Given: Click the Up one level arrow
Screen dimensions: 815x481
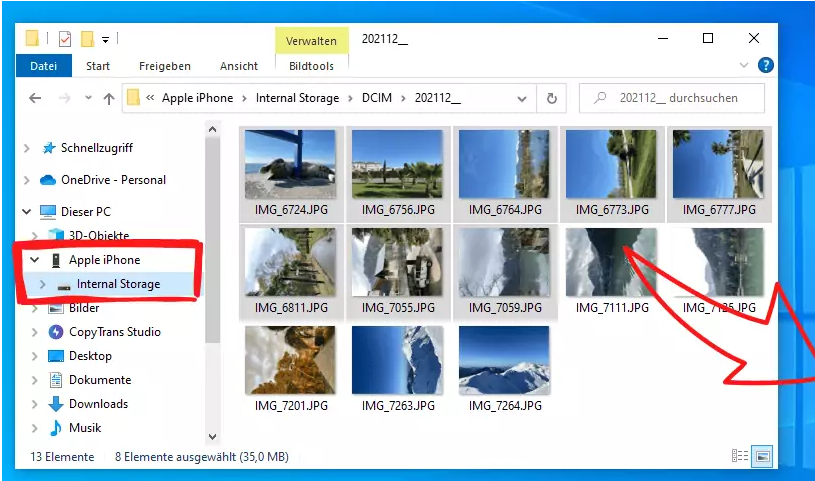Looking at the screenshot, I should 109,98.
